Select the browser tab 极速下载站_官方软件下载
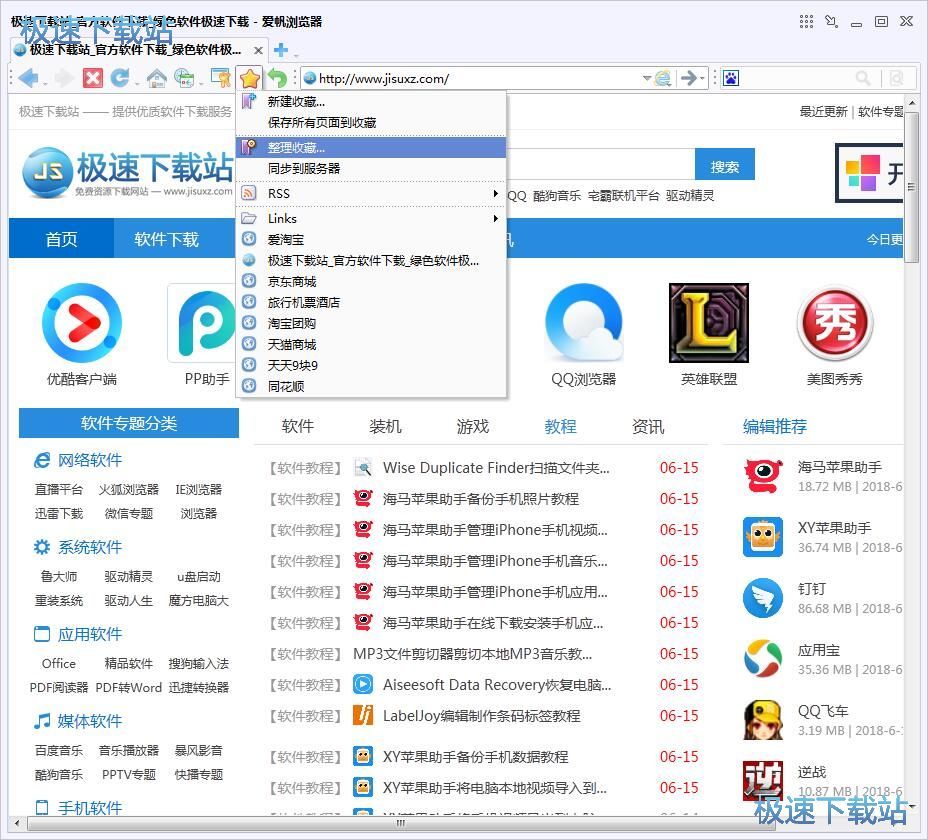This screenshot has height=840, width=928. pyautogui.click(x=136, y=50)
